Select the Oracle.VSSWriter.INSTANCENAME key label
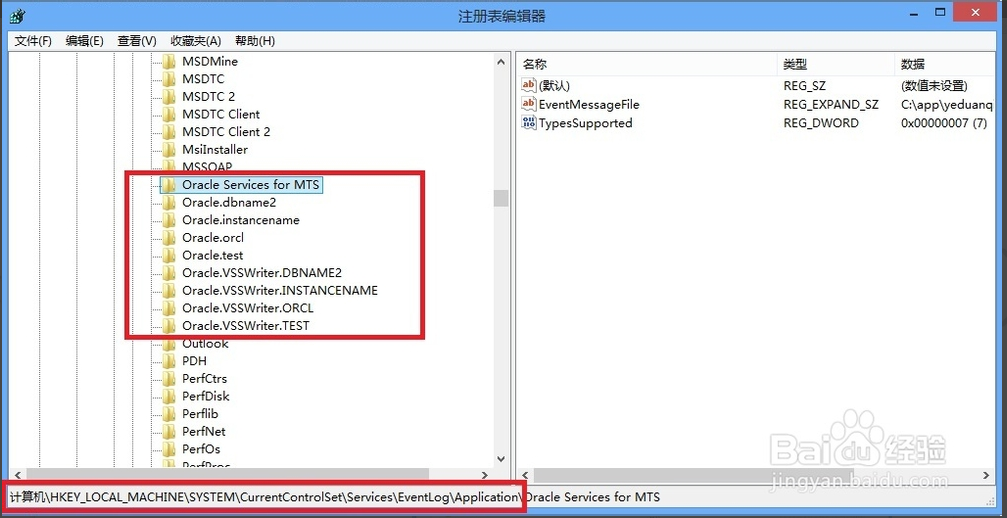 coord(280,291)
